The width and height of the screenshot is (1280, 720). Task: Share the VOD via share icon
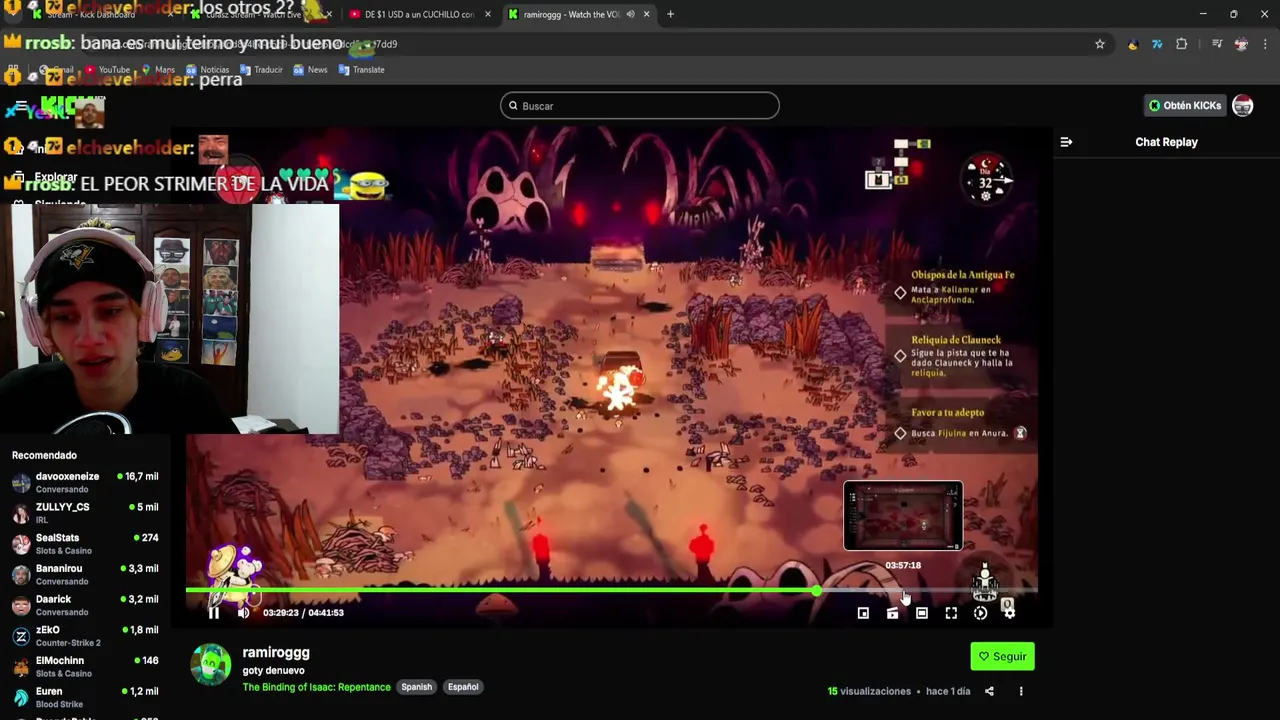pyautogui.click(x=989, y=691)
